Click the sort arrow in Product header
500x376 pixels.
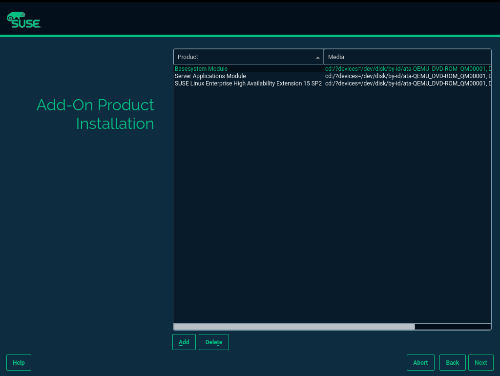click(318, 58)
